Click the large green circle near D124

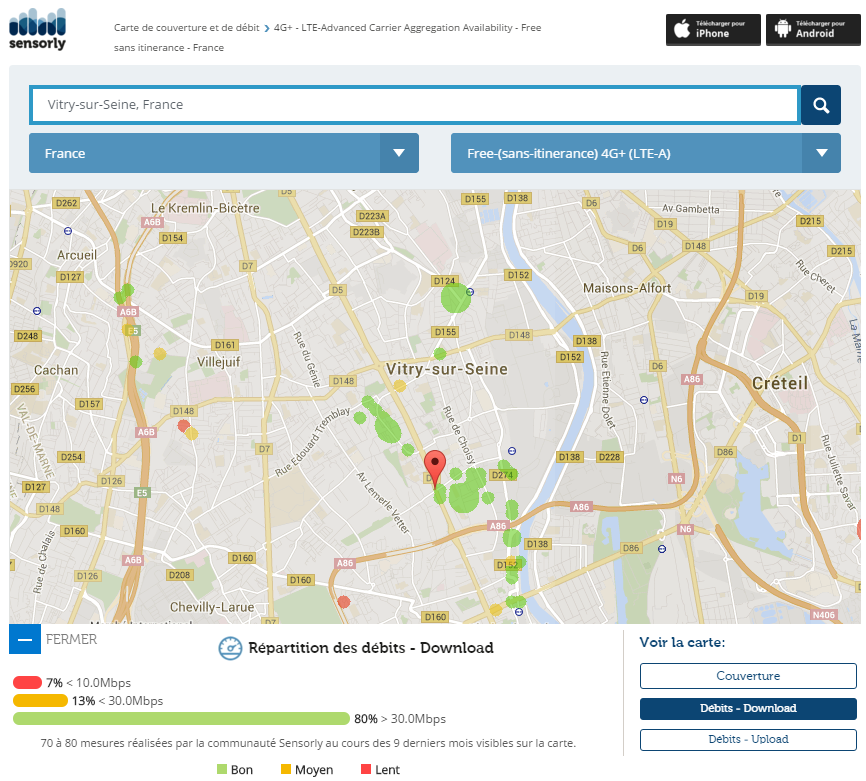point(455,298)
